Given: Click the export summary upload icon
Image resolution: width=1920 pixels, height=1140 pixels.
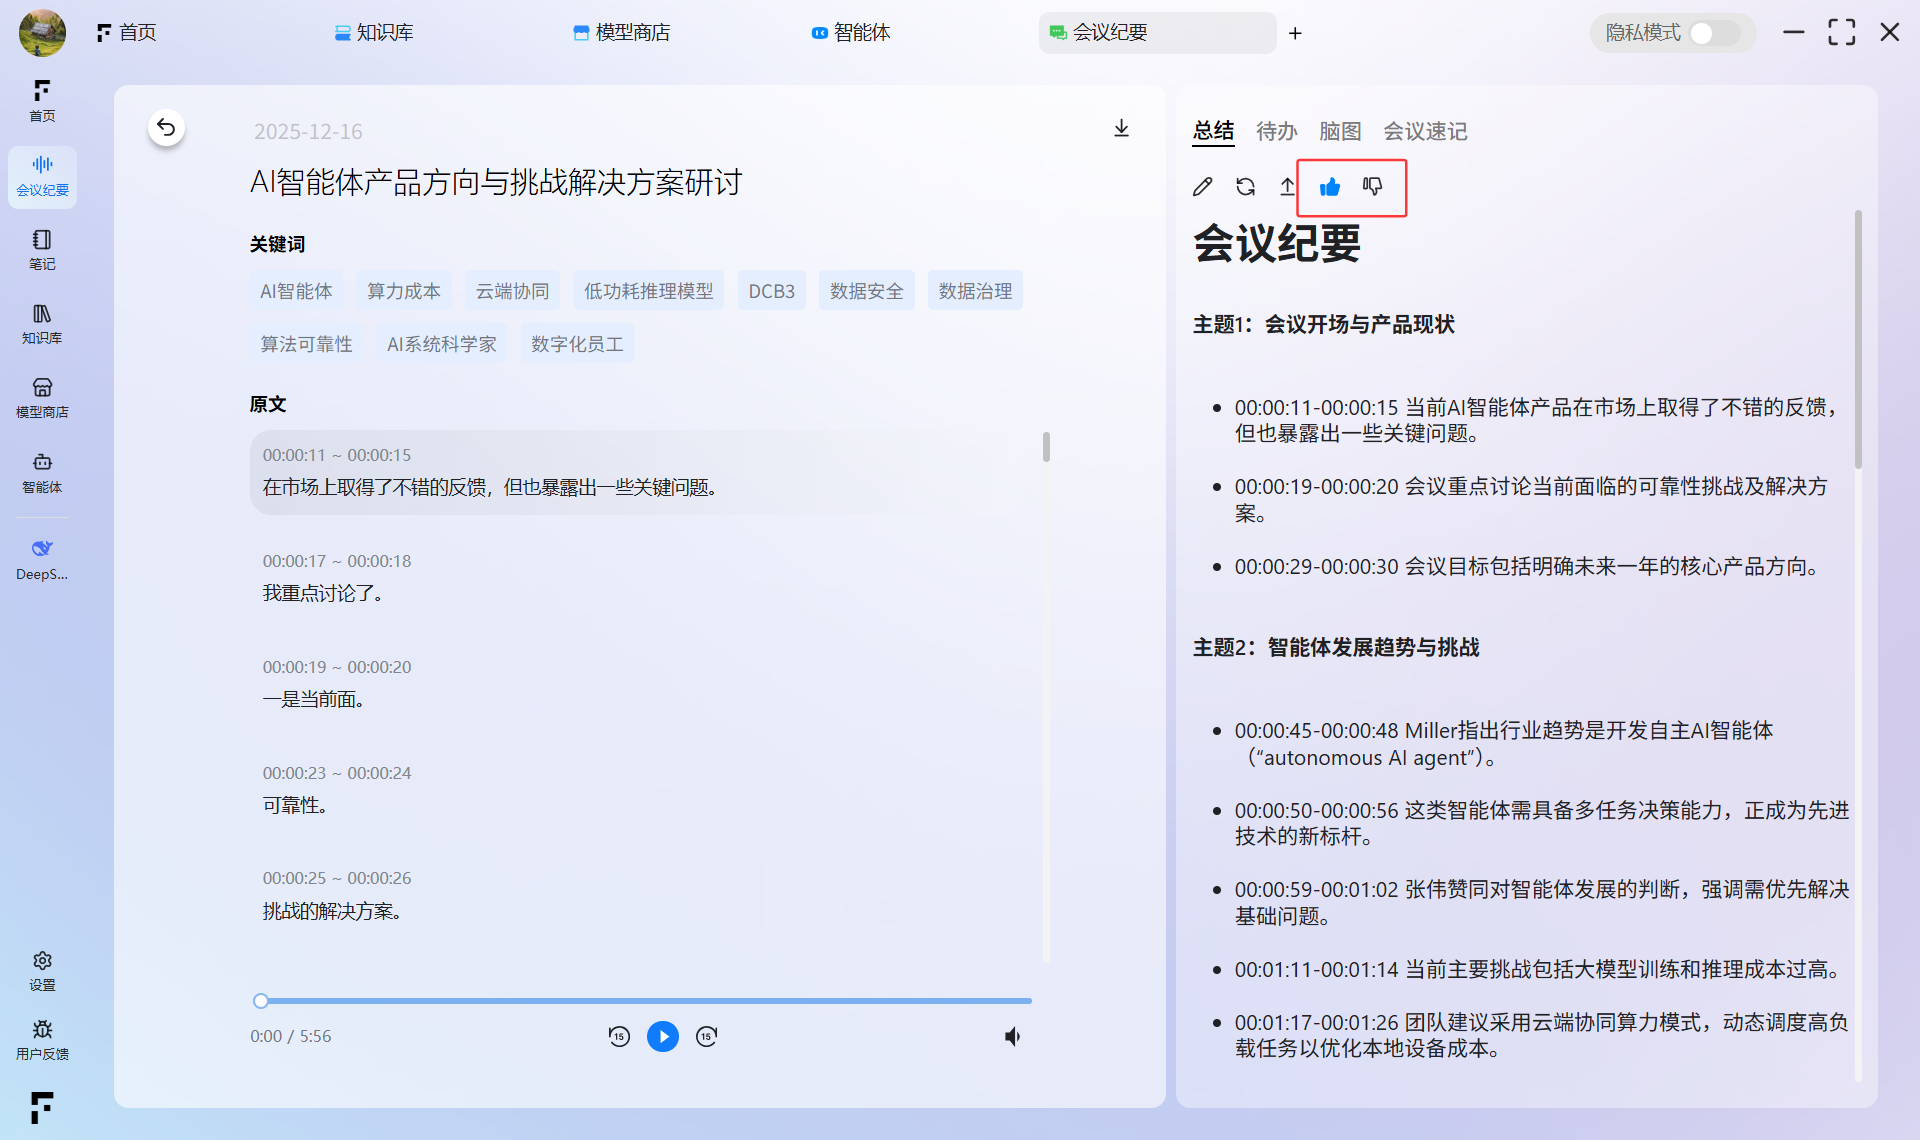Looking at the screenshot, I should tap(1287, 187).
